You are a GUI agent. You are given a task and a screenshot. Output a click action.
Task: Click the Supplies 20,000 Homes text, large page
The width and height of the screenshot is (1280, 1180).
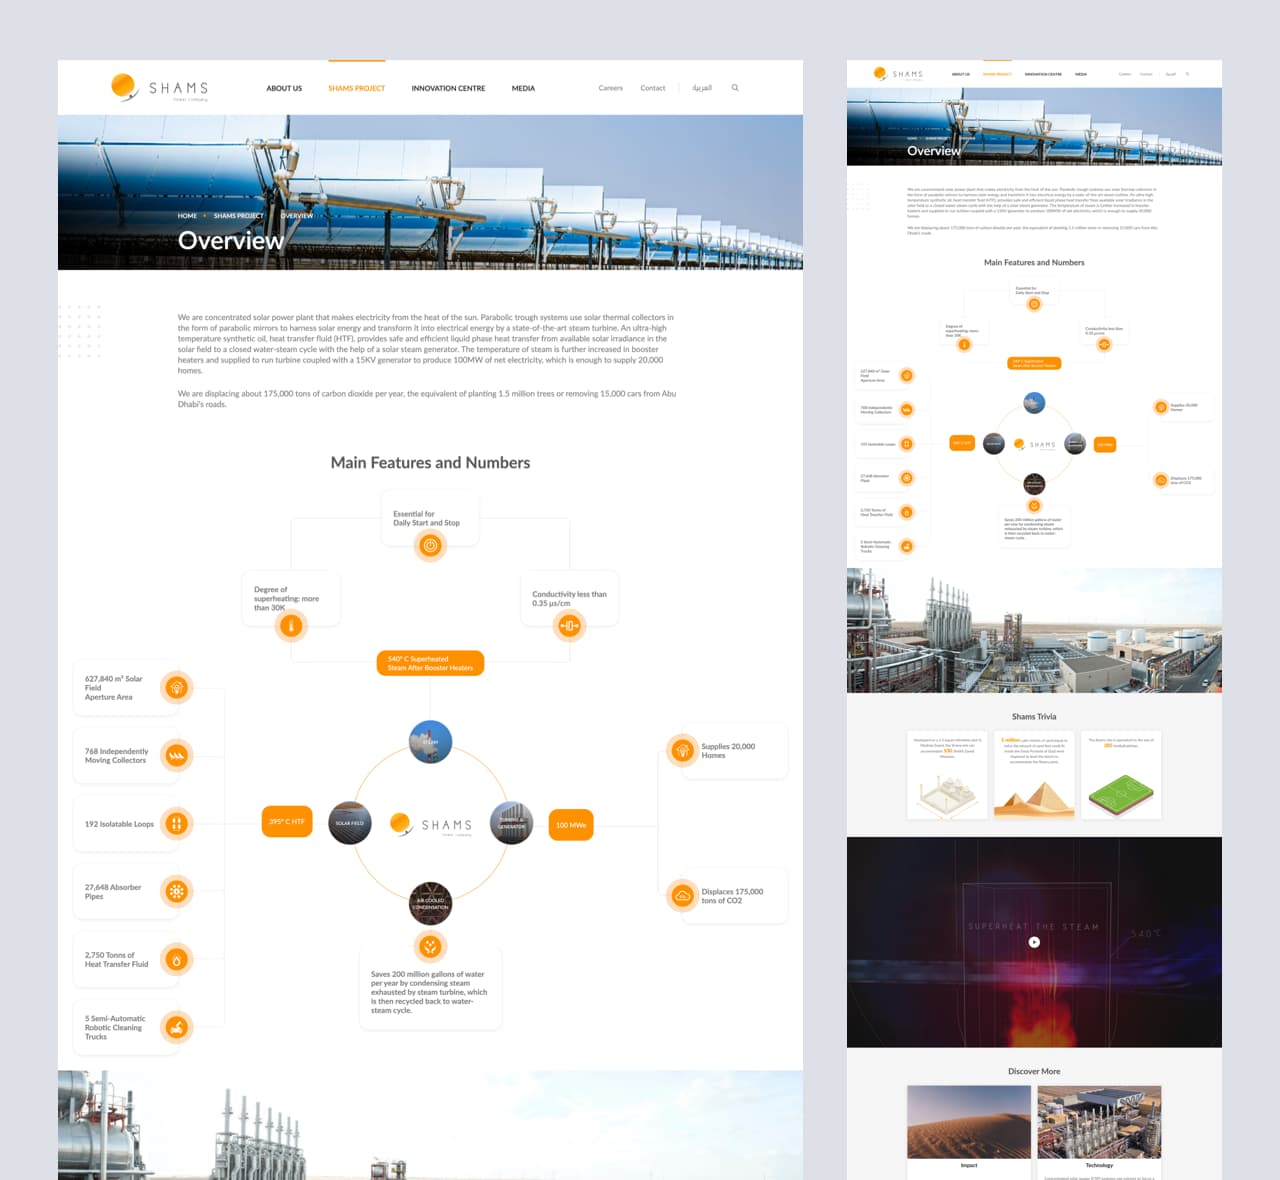[728, 751]
